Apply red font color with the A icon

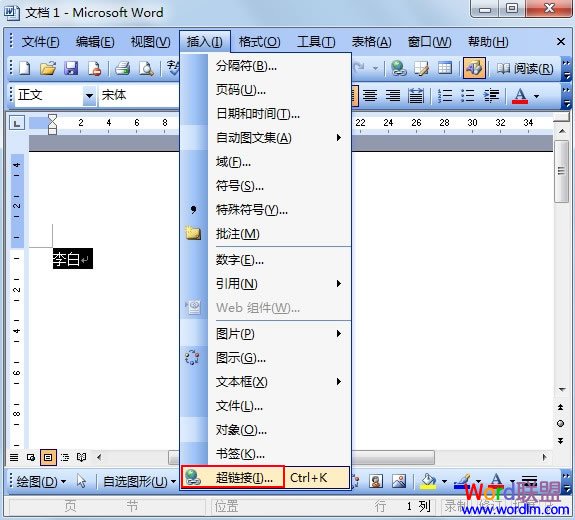pyautogui.click(x=520, y=96)
